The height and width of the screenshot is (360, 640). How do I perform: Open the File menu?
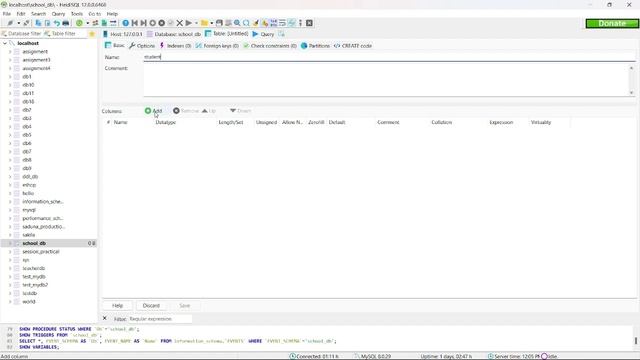[7, 14]
